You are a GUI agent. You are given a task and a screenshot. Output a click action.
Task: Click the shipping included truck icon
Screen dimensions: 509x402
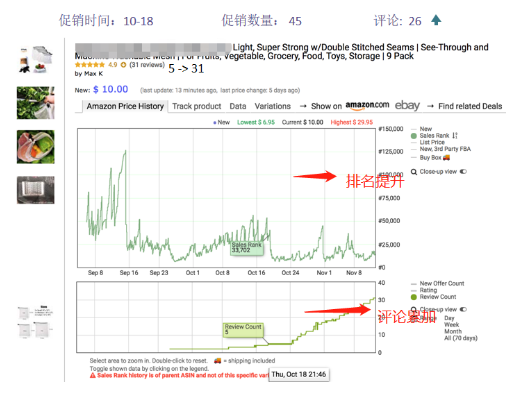click(217, 360)
